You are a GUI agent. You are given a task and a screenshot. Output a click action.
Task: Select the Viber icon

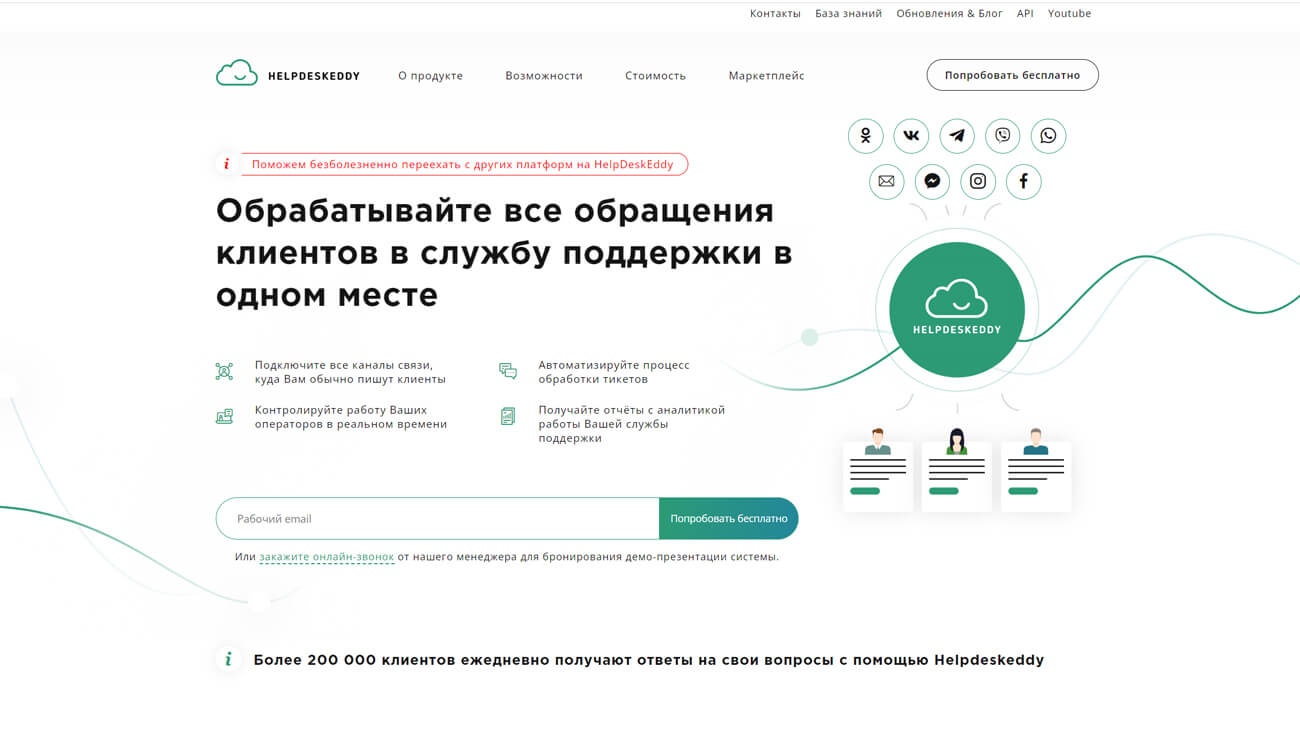[x=1003, y=136]
